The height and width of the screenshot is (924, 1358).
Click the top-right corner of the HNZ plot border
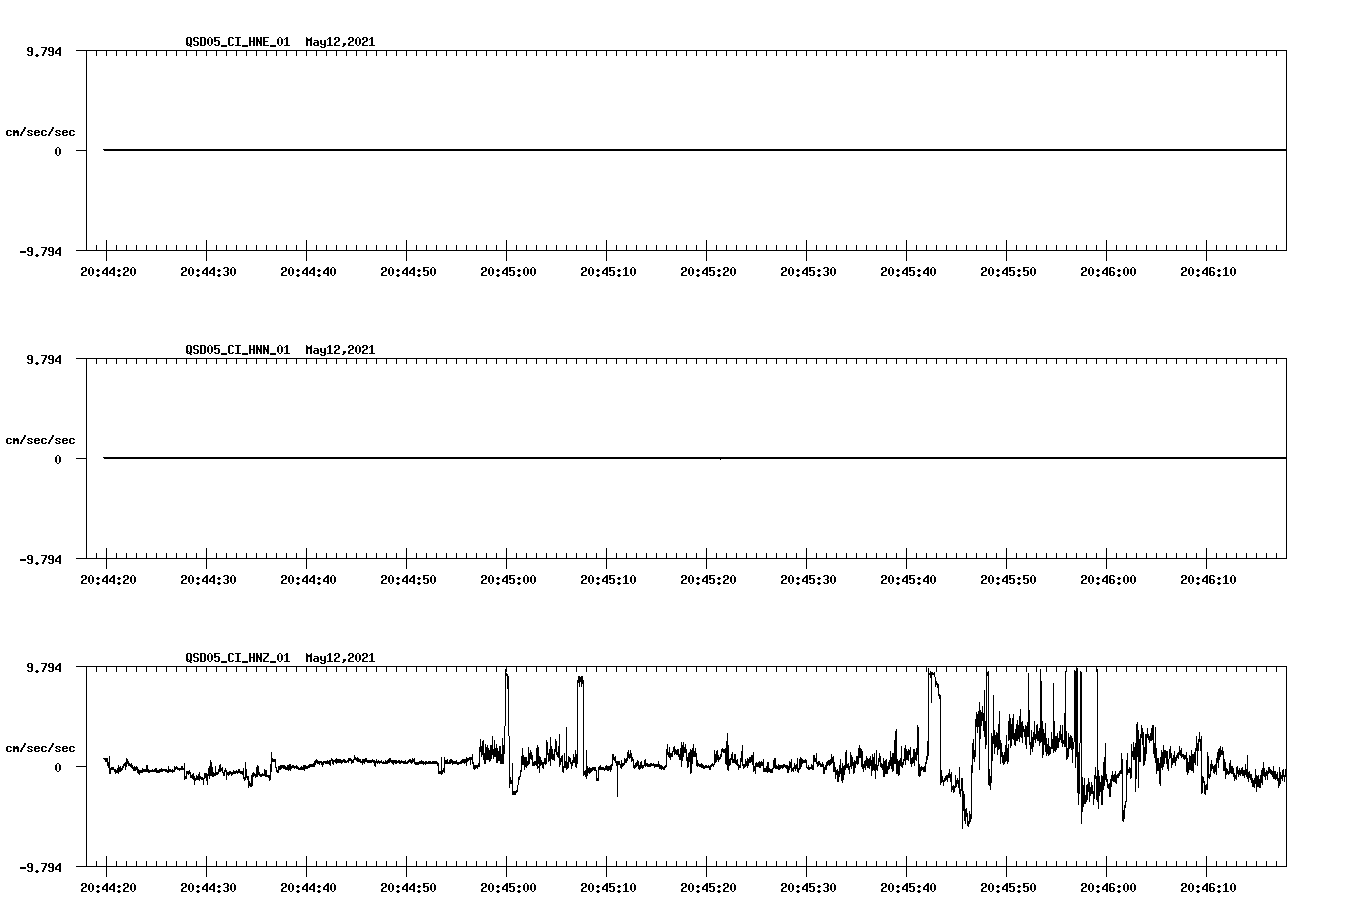pos(1287,666)
